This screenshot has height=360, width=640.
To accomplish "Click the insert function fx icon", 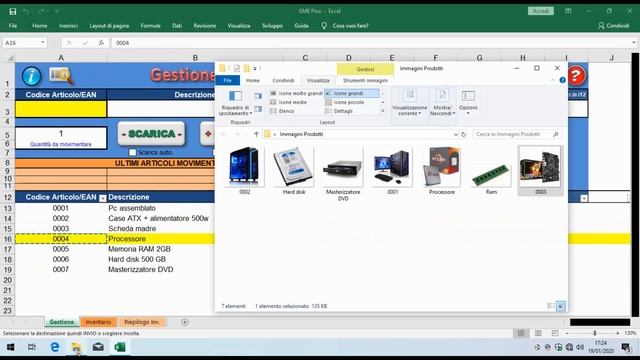I will pos(101,43).
